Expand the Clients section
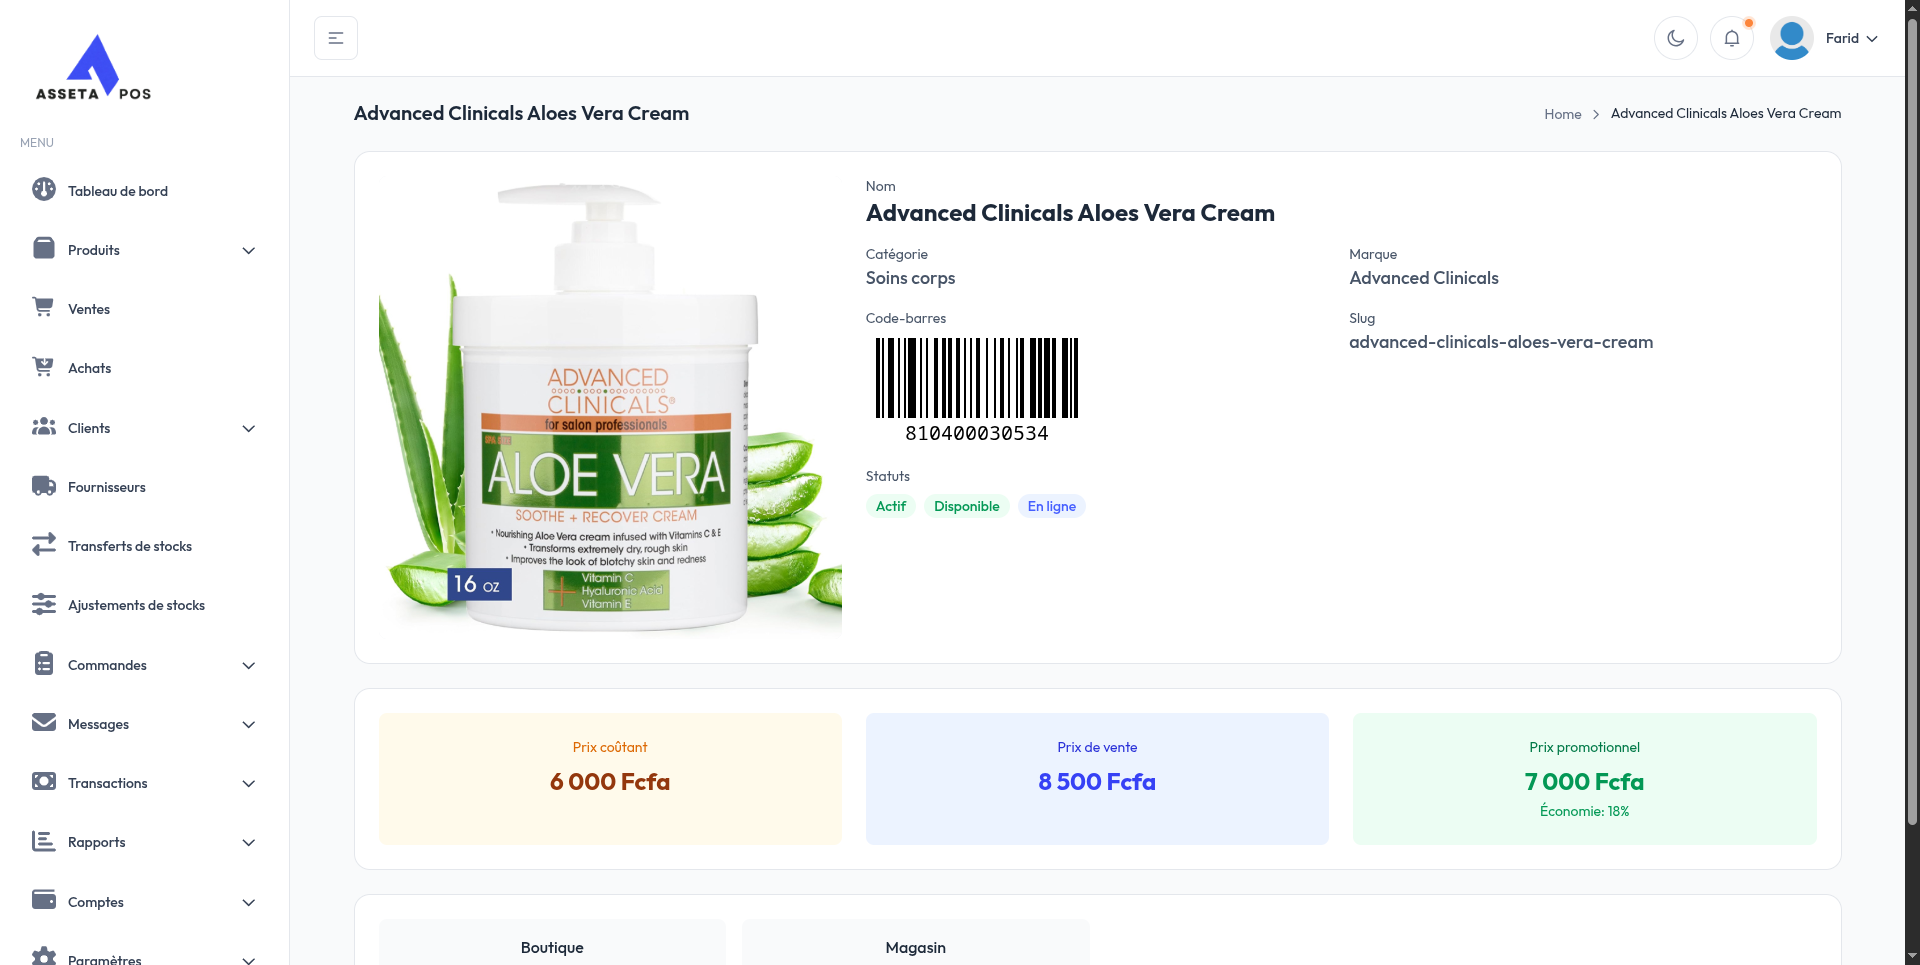The height and width of the screenshot is (965, 1920). coord(248,428)
